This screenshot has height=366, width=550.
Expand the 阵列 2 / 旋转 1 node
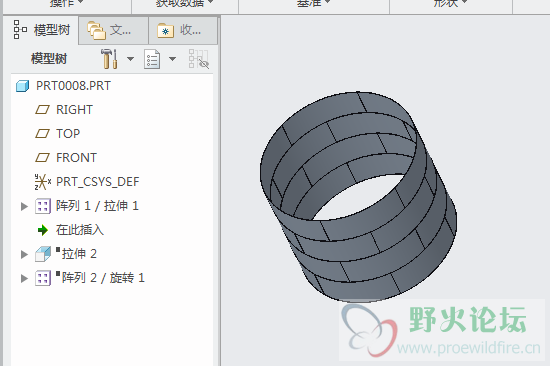pyautogui.click(x=24, y=278)
